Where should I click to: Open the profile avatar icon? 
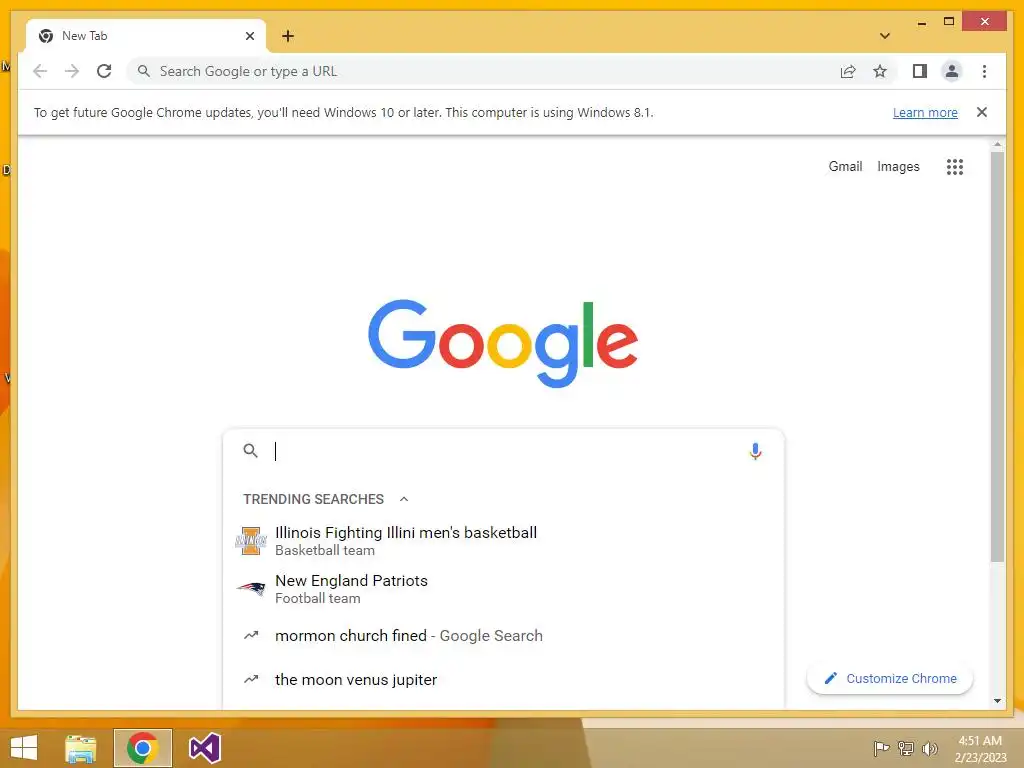(x=952, y=71)
